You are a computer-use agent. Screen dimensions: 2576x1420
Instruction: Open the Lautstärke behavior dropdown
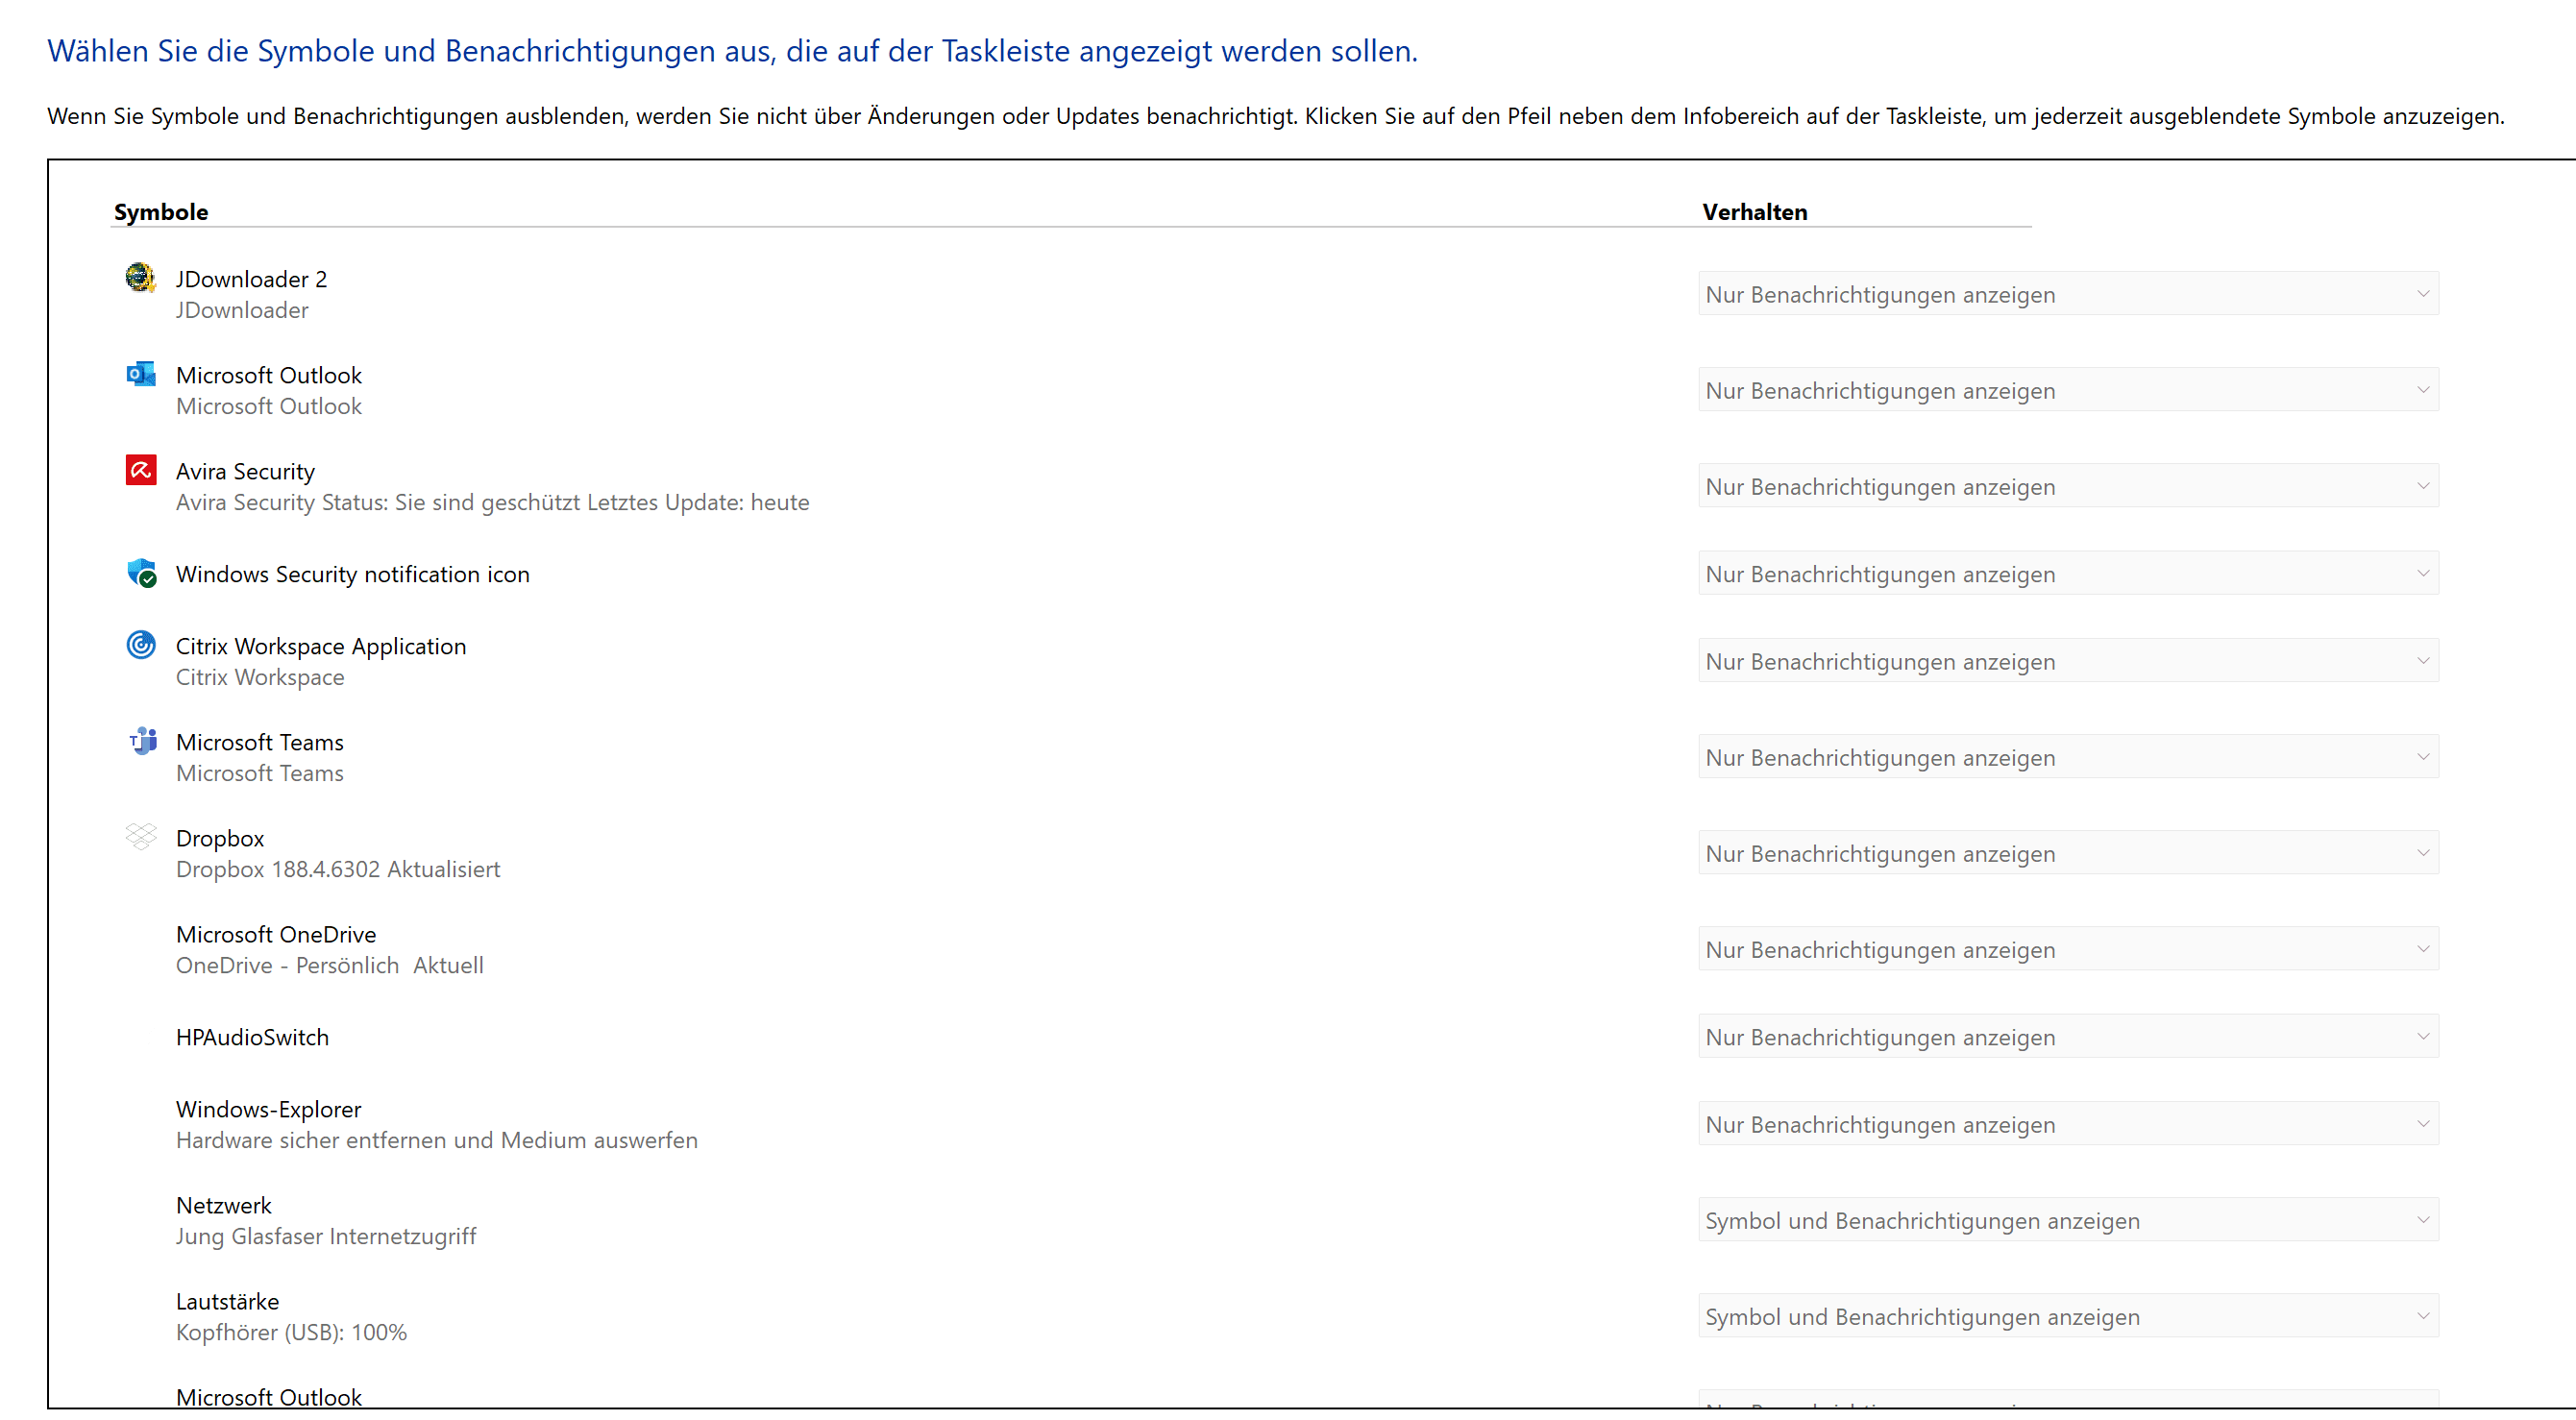2068,1316
